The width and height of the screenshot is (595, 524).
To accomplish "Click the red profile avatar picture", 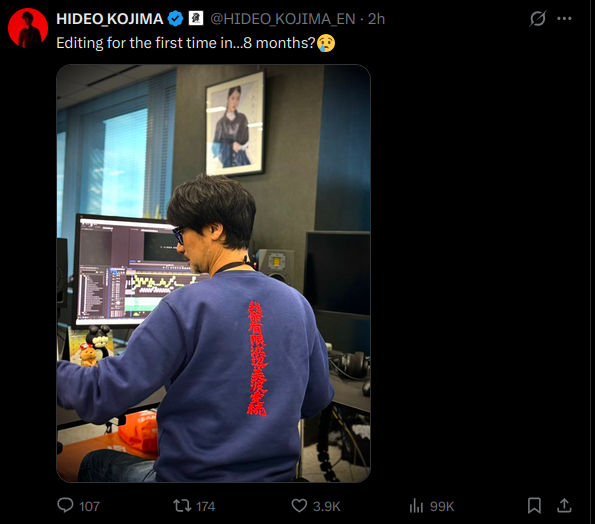I will 28,28.
